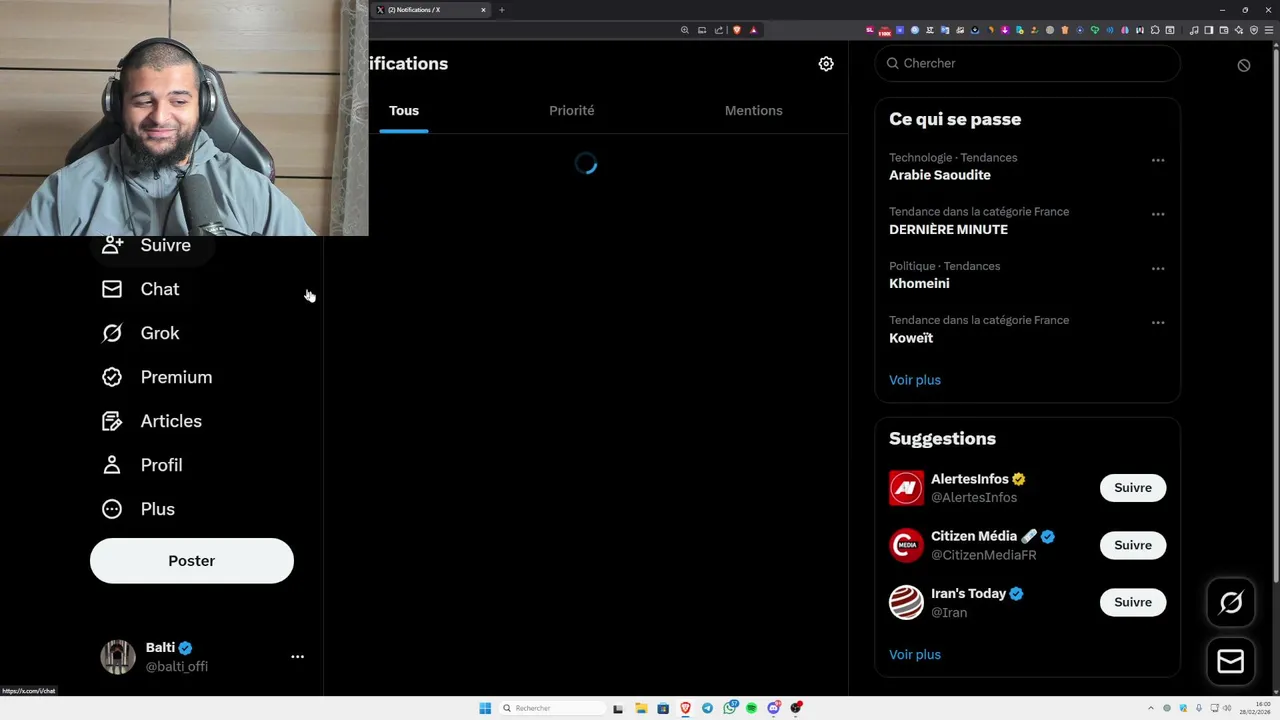
Task: Click the volume icon in the system tray
Action: pyautogui.click(x=1227, y=708)
